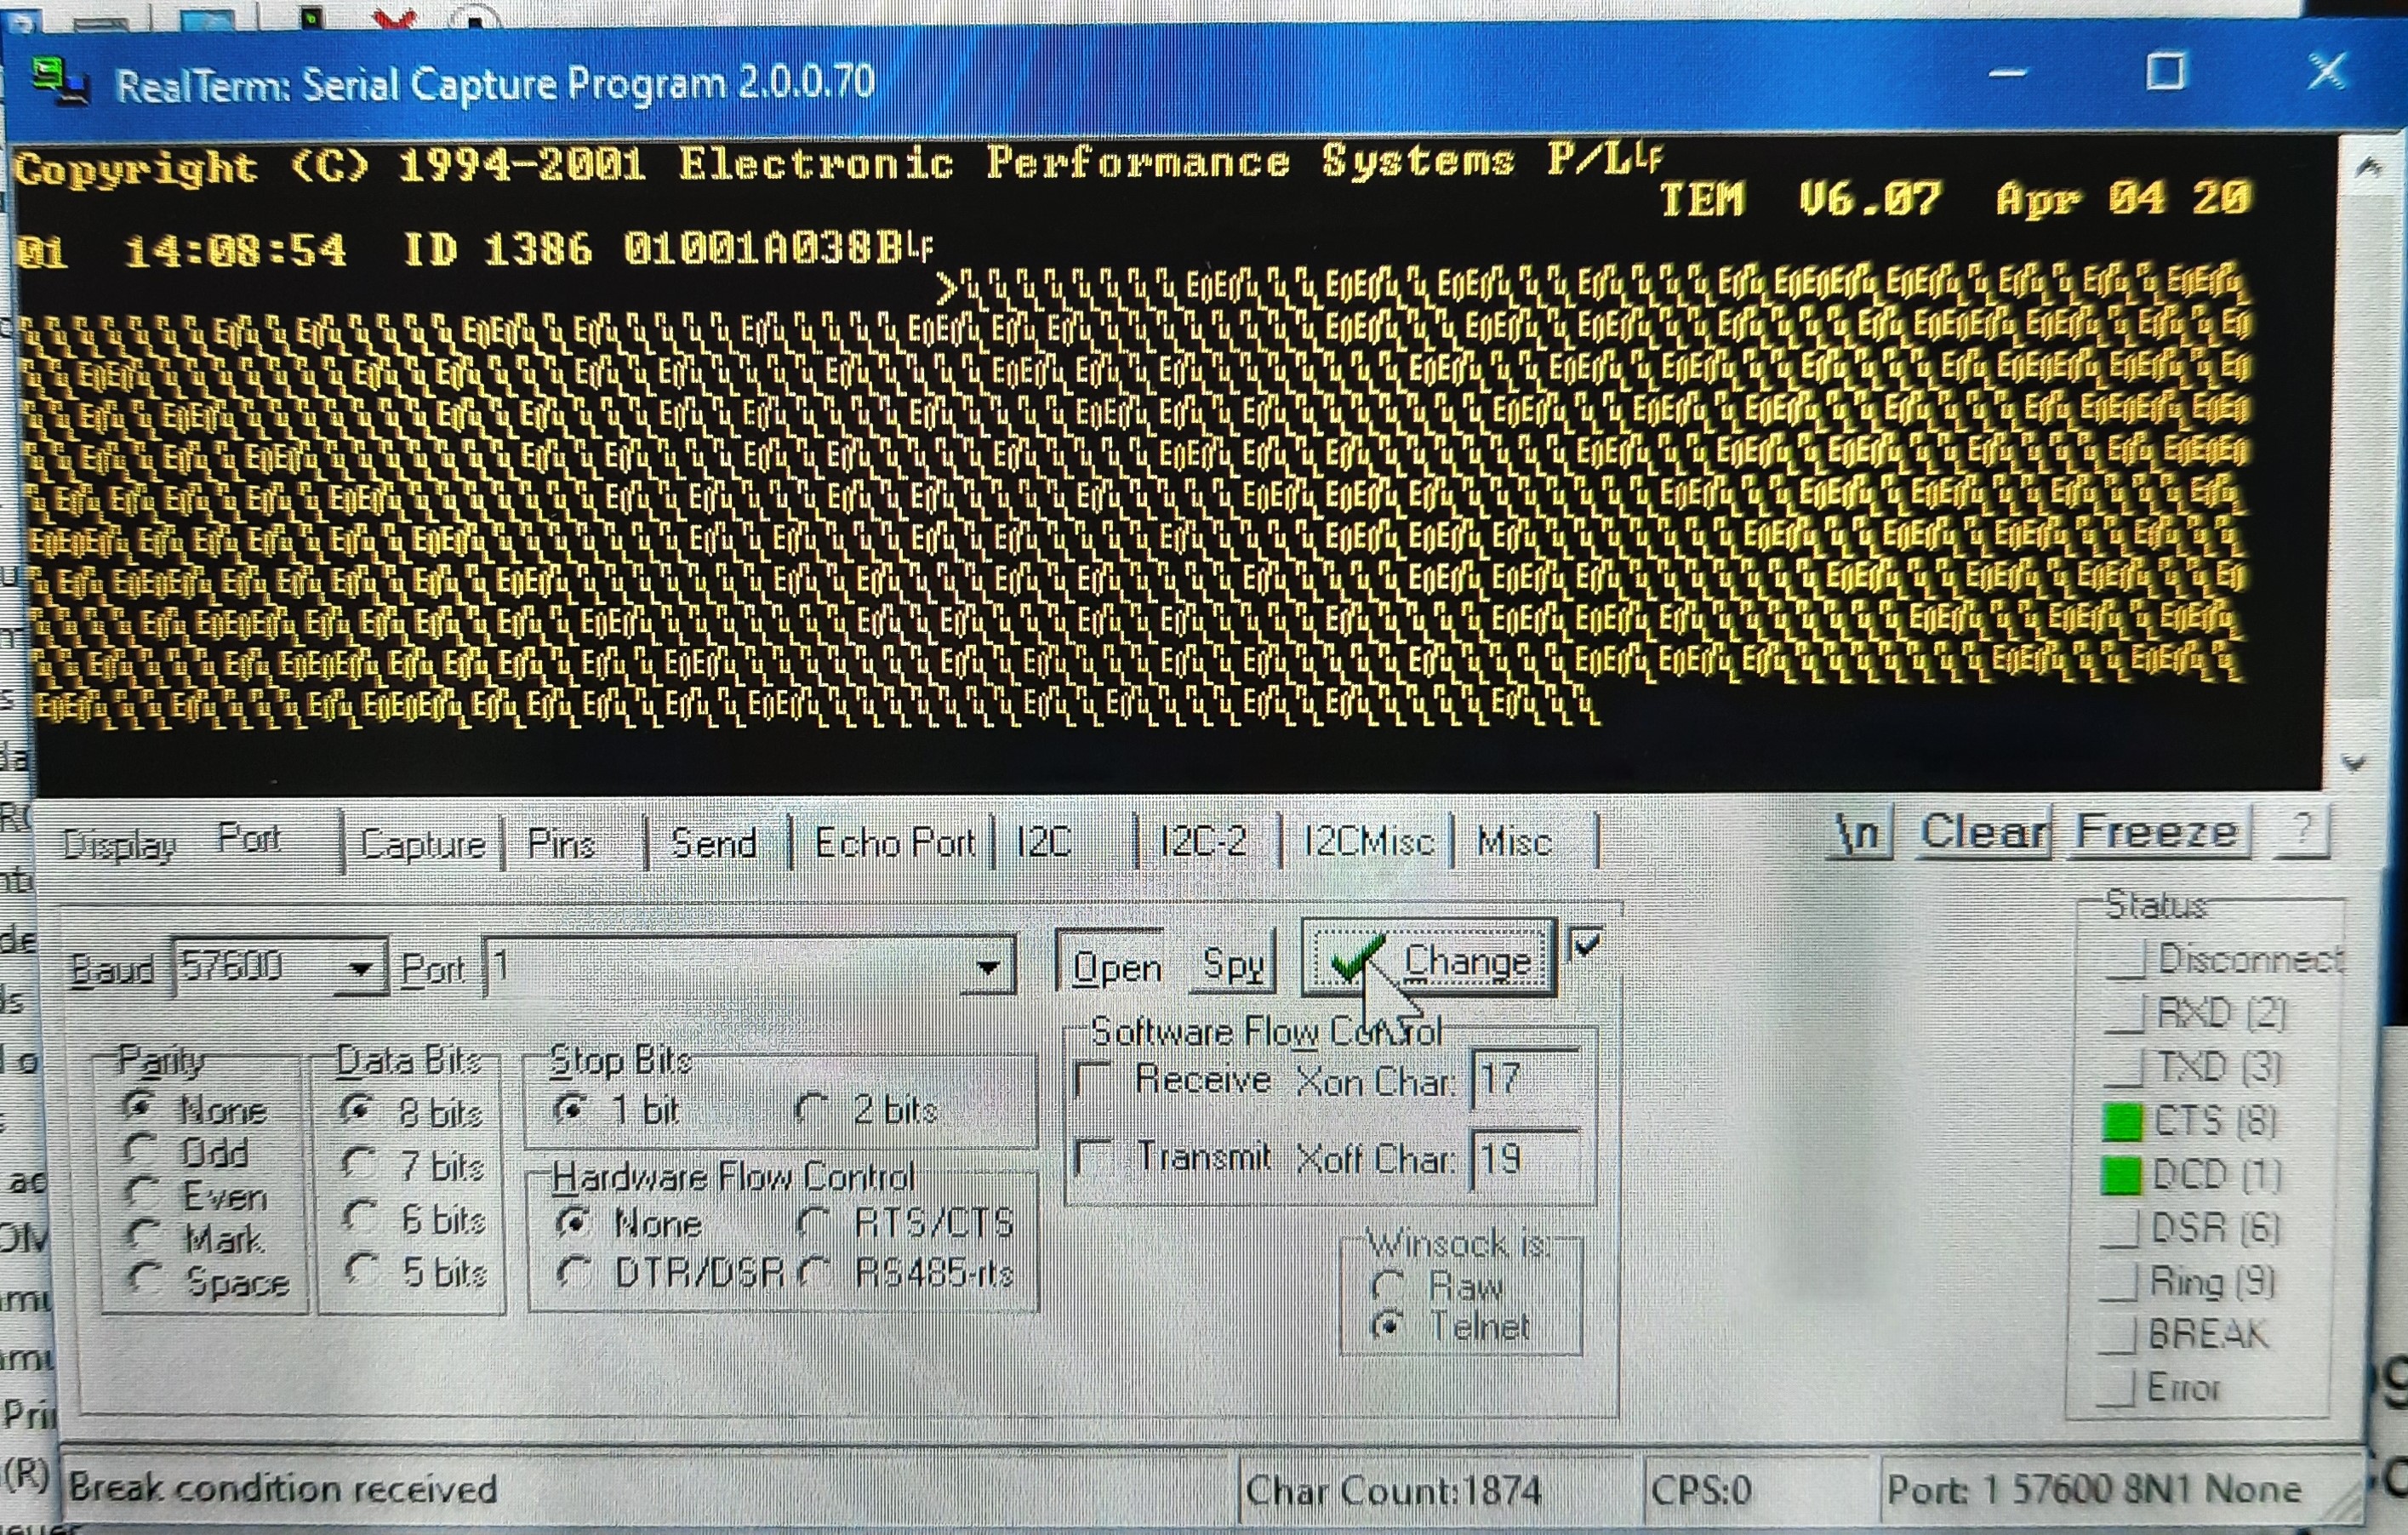Image resolution: width=2408 pixels, height=1535 pixels.
Task: Set hardware flow control to None
Action: pos(574,1221)
